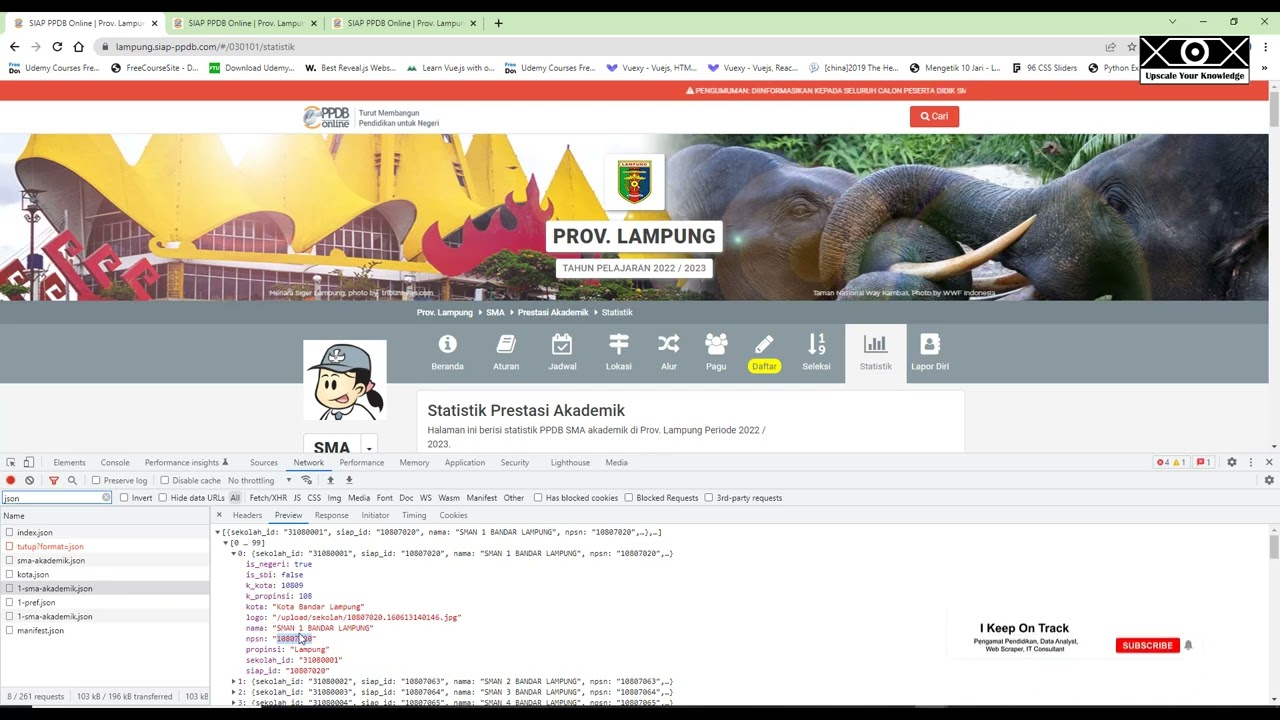Click the share icon in address bar
This screenshot has width=1280, height=720.
click(1110, 47)
